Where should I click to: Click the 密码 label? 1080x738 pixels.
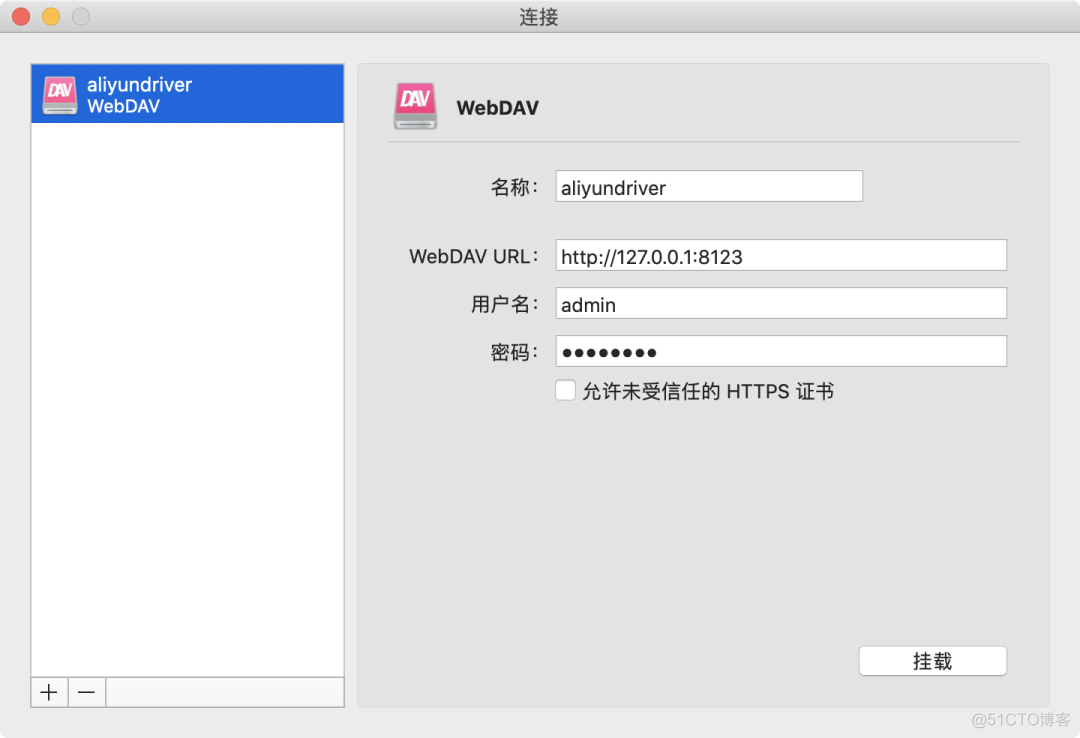(514, 352)
